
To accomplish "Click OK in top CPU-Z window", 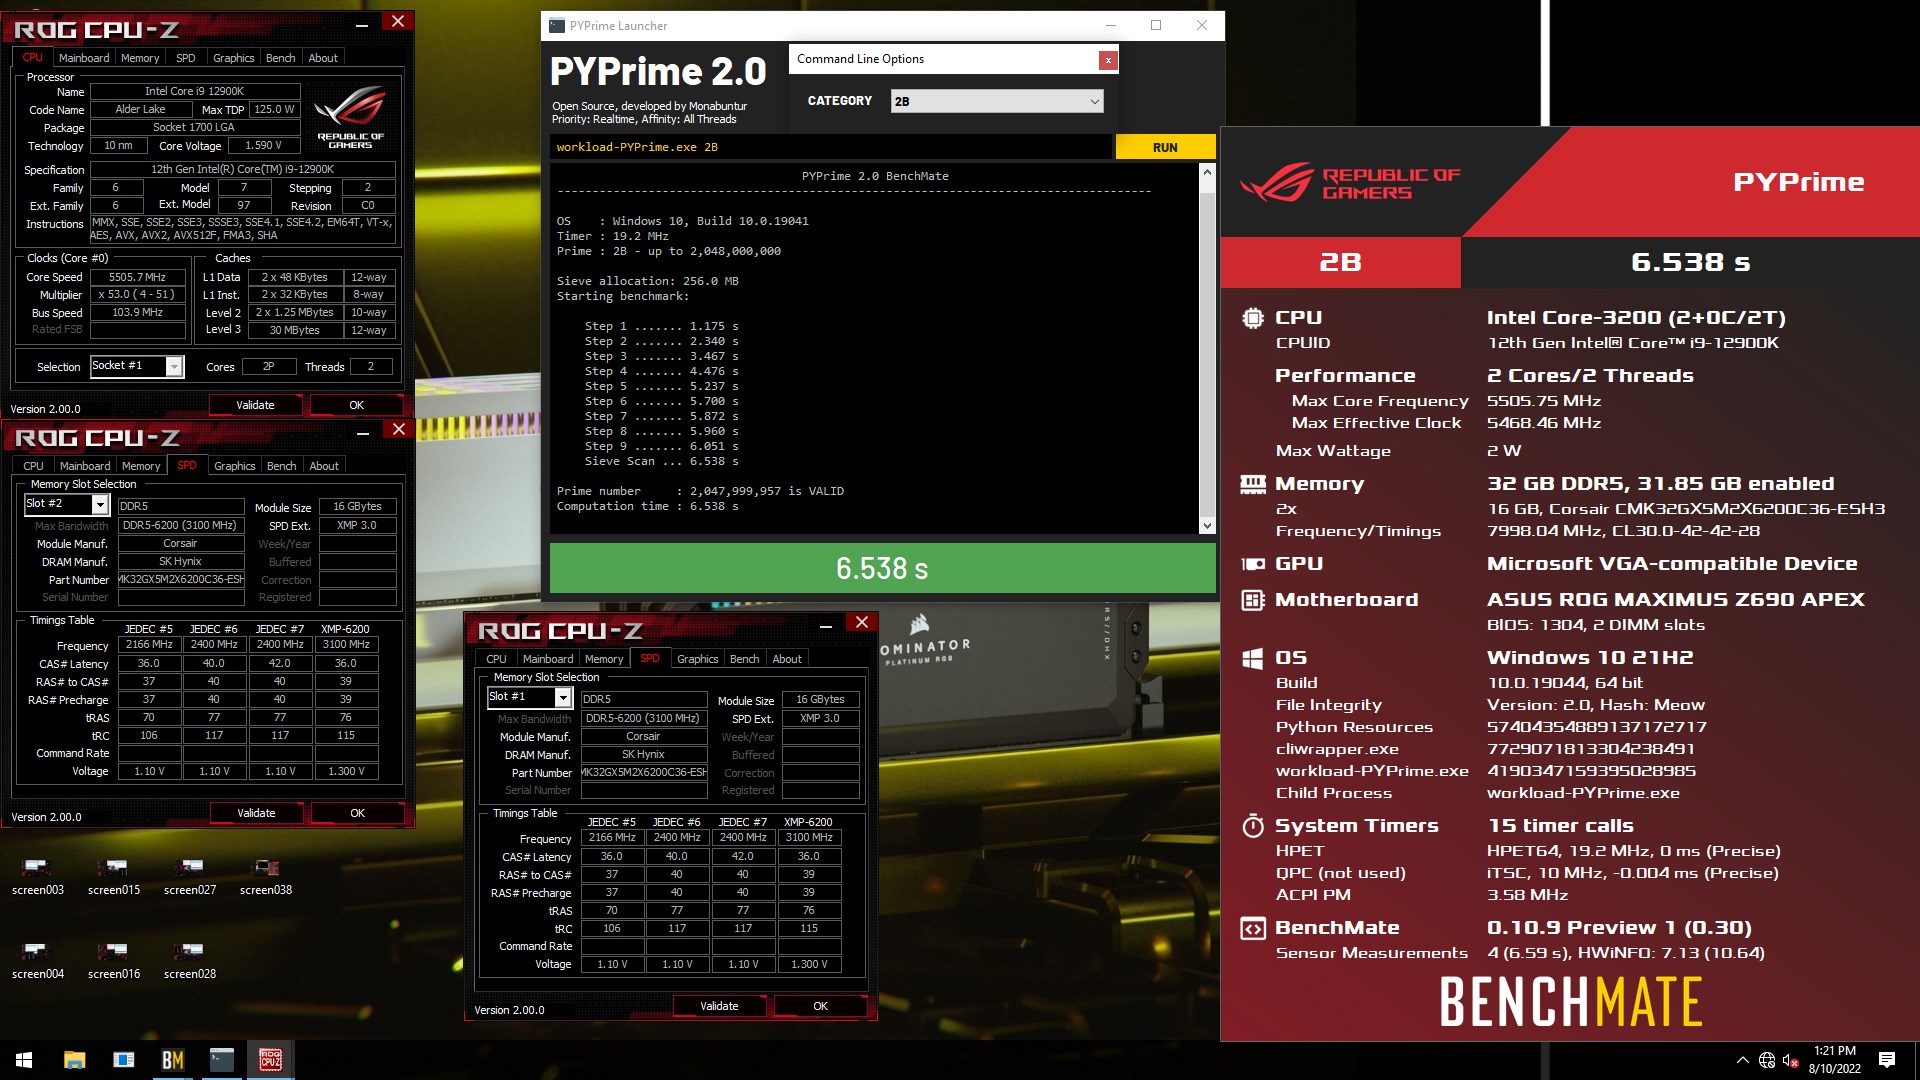I will [x=356, y=405].
